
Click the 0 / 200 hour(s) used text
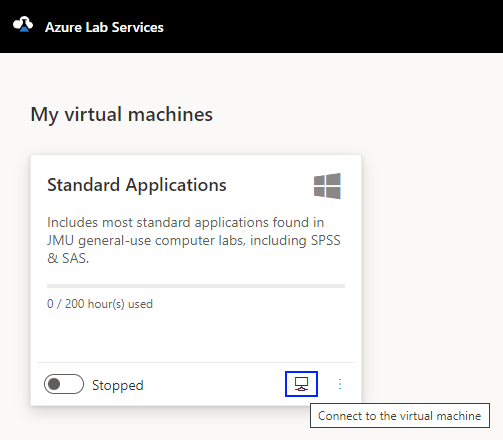click(x=100, y=304)
